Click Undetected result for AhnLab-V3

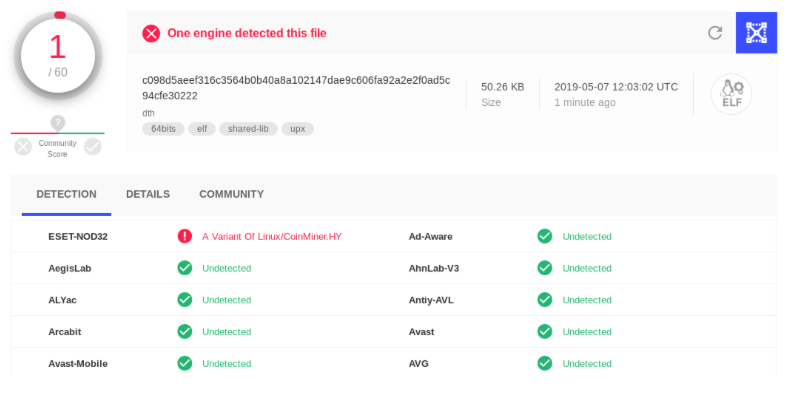[x=587, y=269]
